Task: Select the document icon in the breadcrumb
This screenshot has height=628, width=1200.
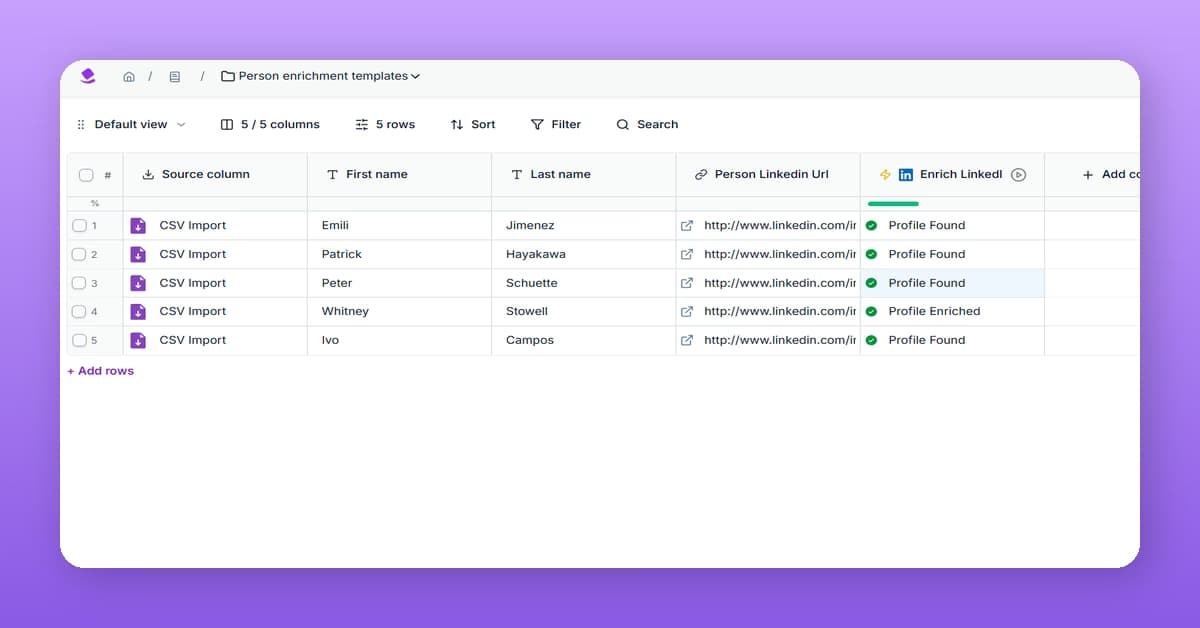Action: tap(175, 76)
